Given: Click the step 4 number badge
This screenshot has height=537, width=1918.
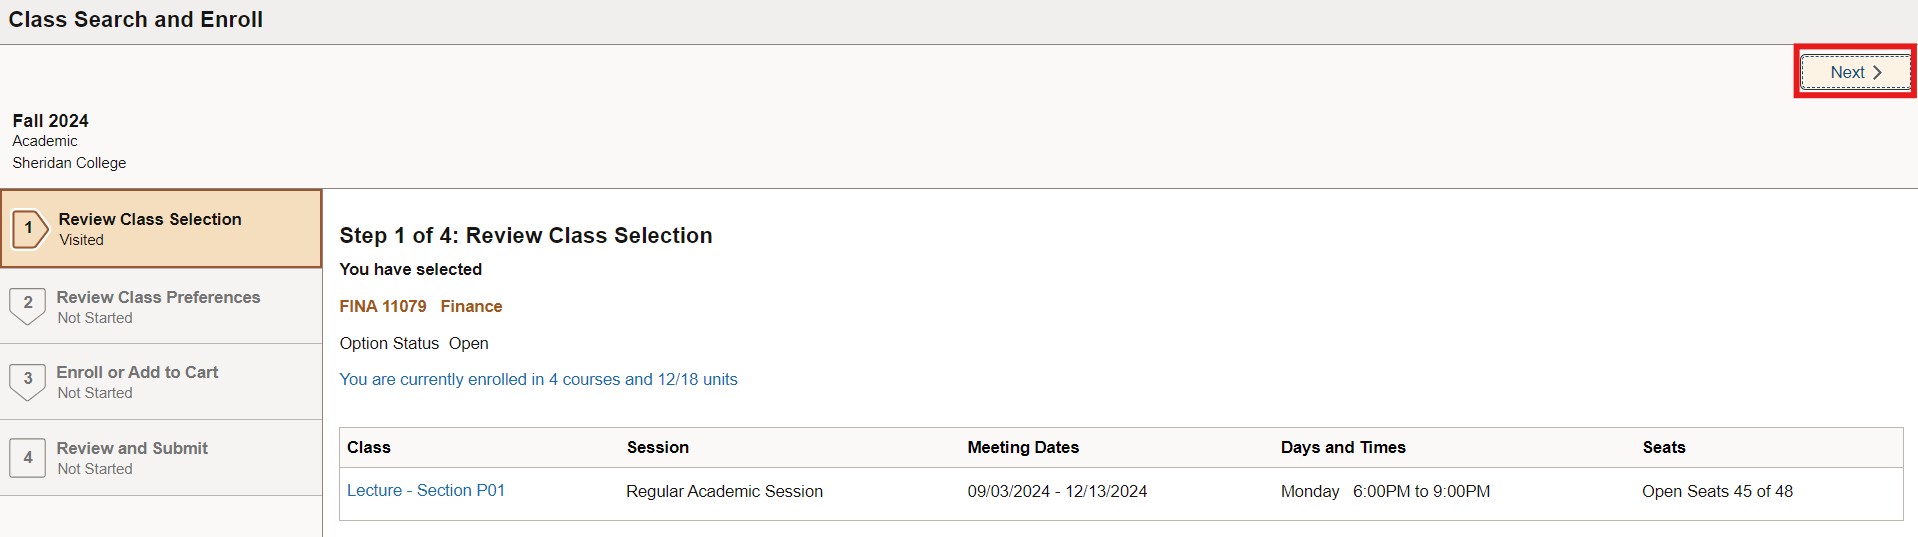Looking at the screenshot, I should point(28,458).
